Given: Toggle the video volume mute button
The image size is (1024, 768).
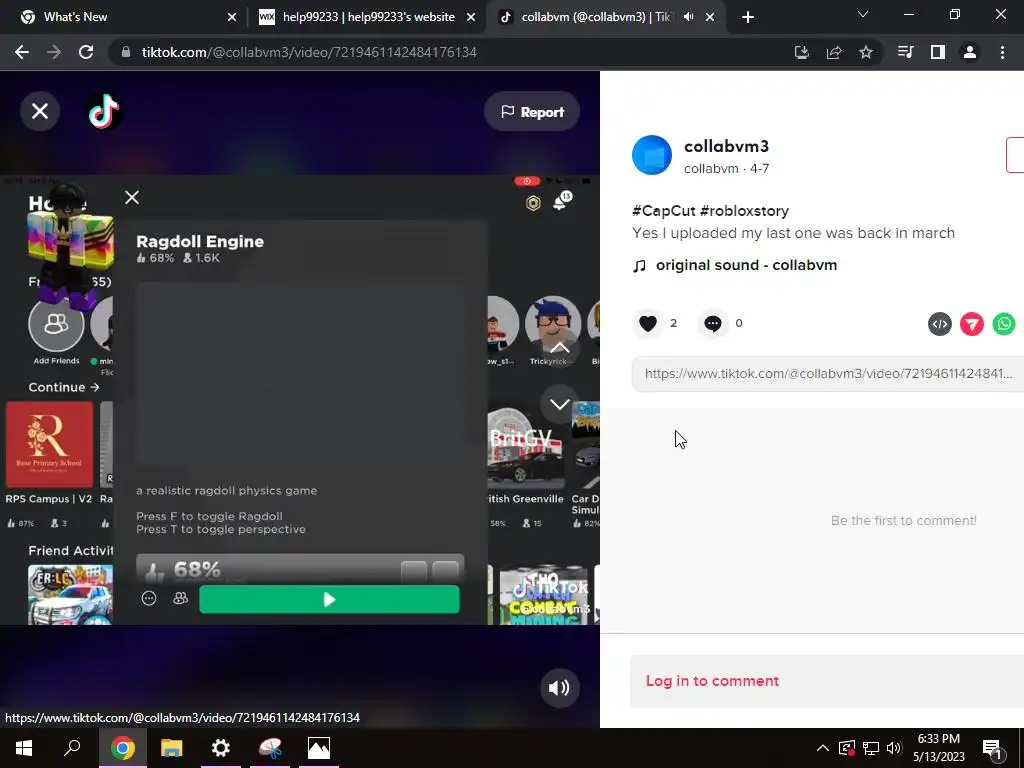Looking at the screenshot, I should pos(559,688).
